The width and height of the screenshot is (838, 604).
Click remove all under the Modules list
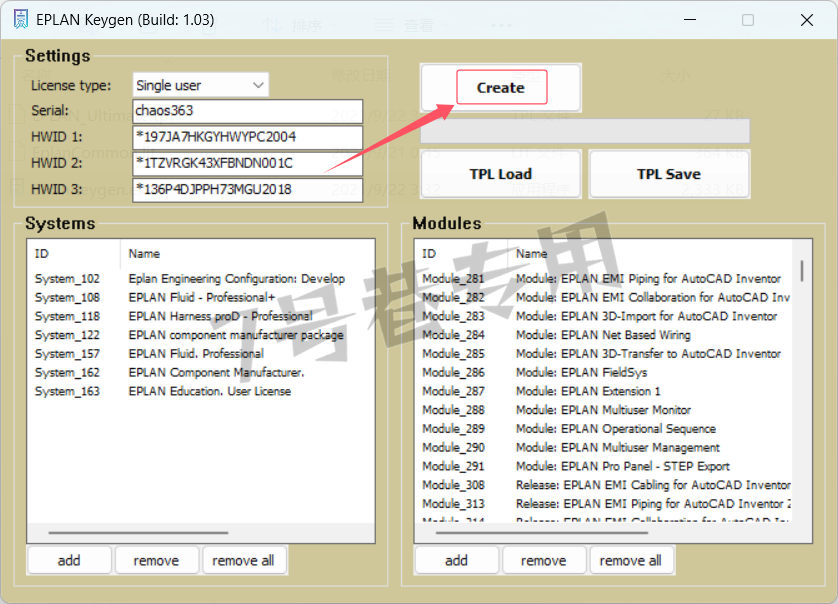(x=631, y=560)
